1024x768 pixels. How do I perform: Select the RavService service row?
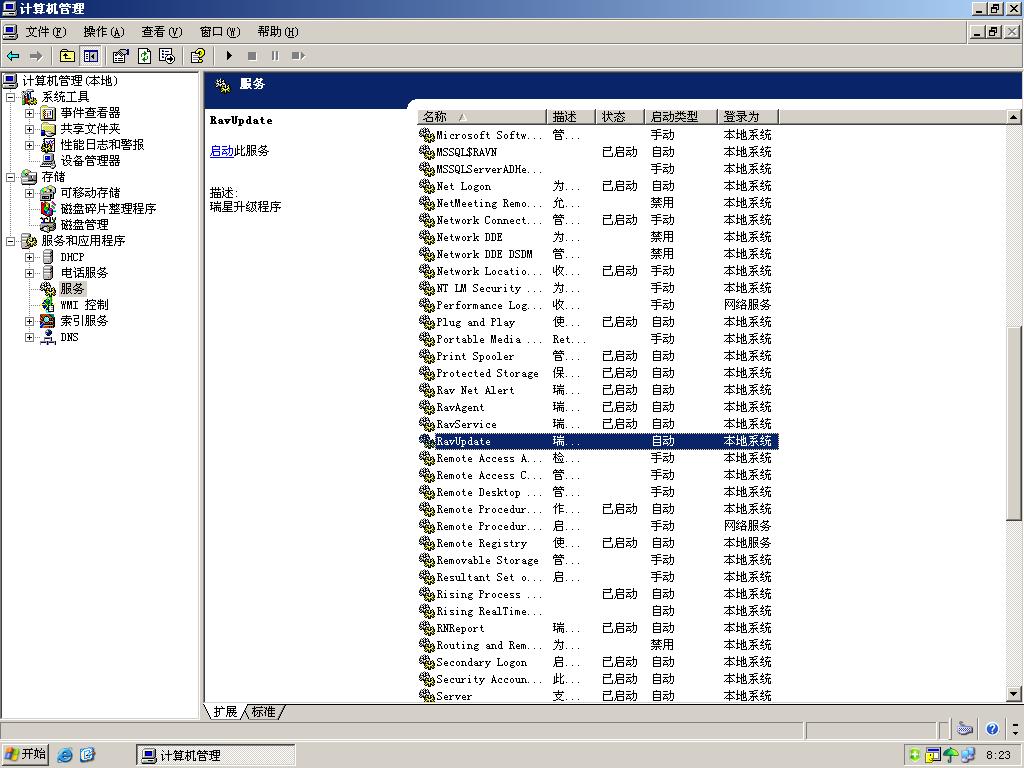[x=598, y=424]
